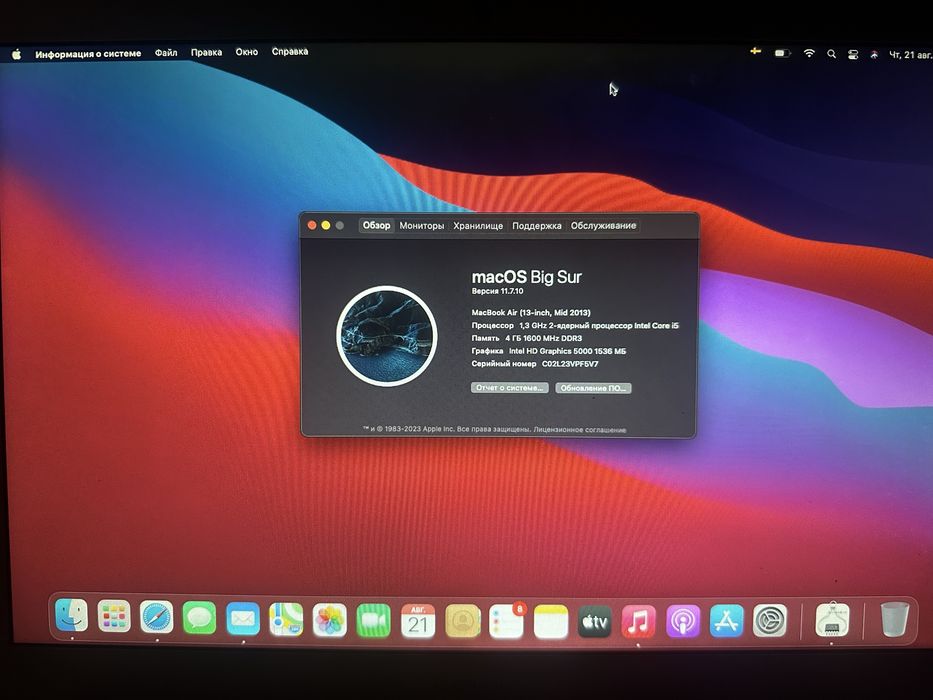
Task: Open Contacts app in the Dock
Action: tap(462, 621)
